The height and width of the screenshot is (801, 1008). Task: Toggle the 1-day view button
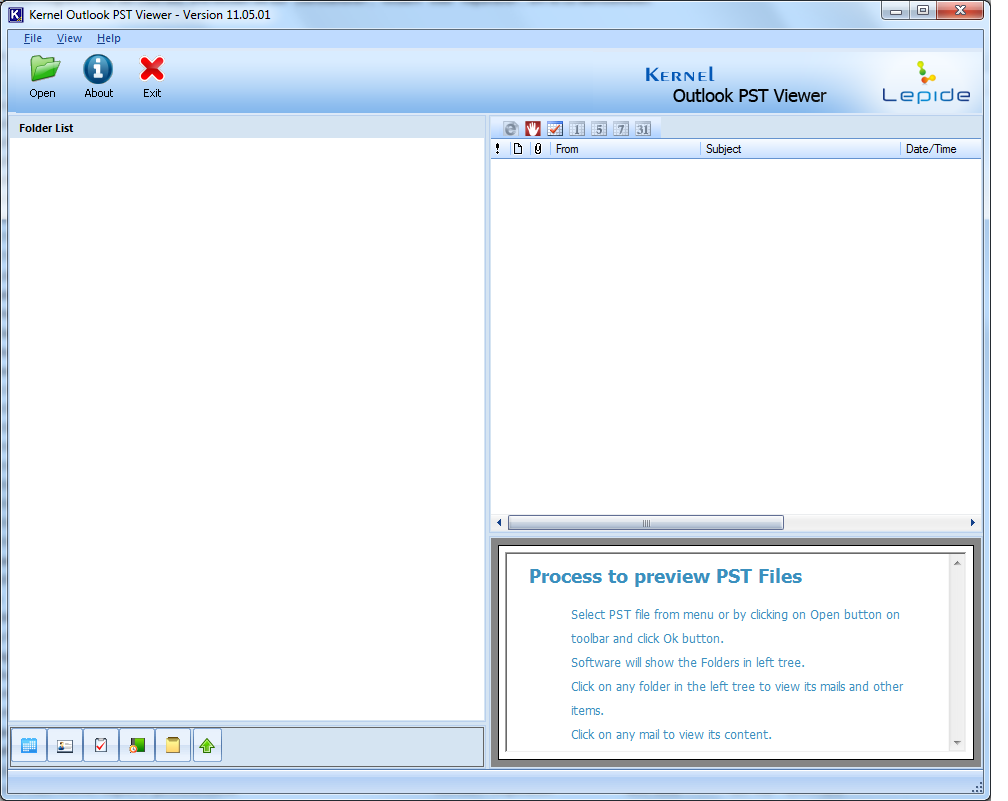pyautogui.click(x=577, y=129)
